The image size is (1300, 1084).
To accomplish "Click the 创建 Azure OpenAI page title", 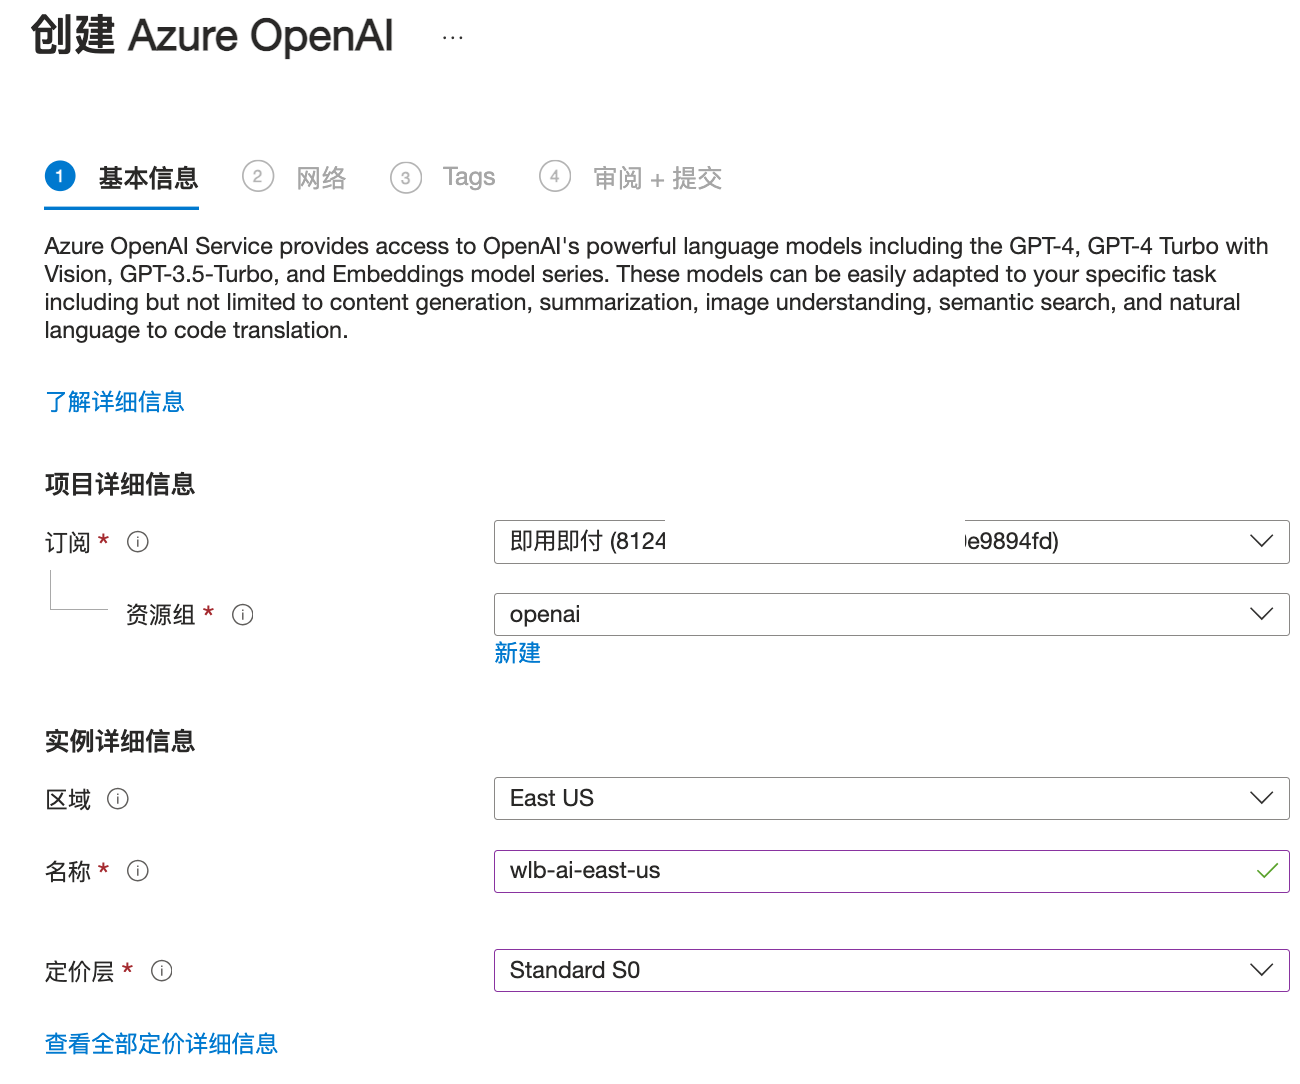I will coord(212,36).
